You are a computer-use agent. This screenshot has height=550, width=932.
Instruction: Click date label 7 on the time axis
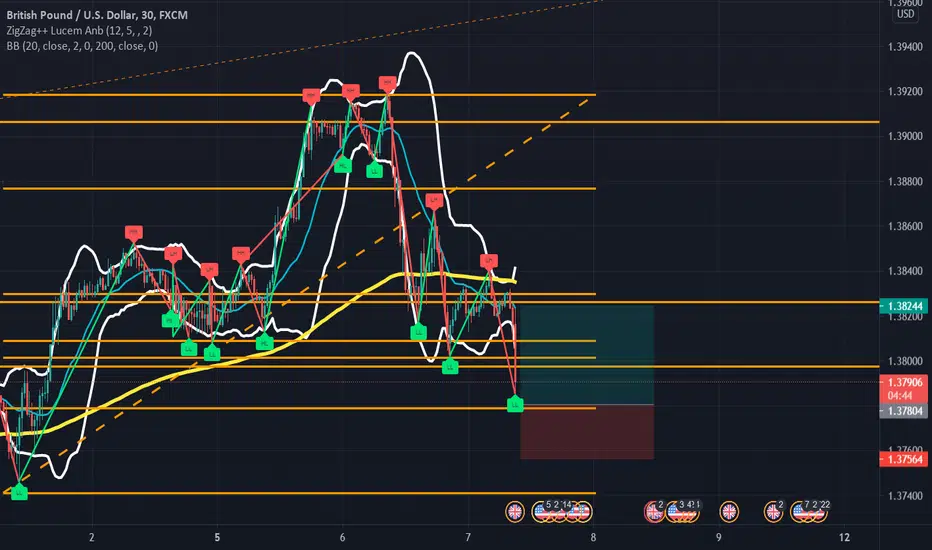point(468,538)
